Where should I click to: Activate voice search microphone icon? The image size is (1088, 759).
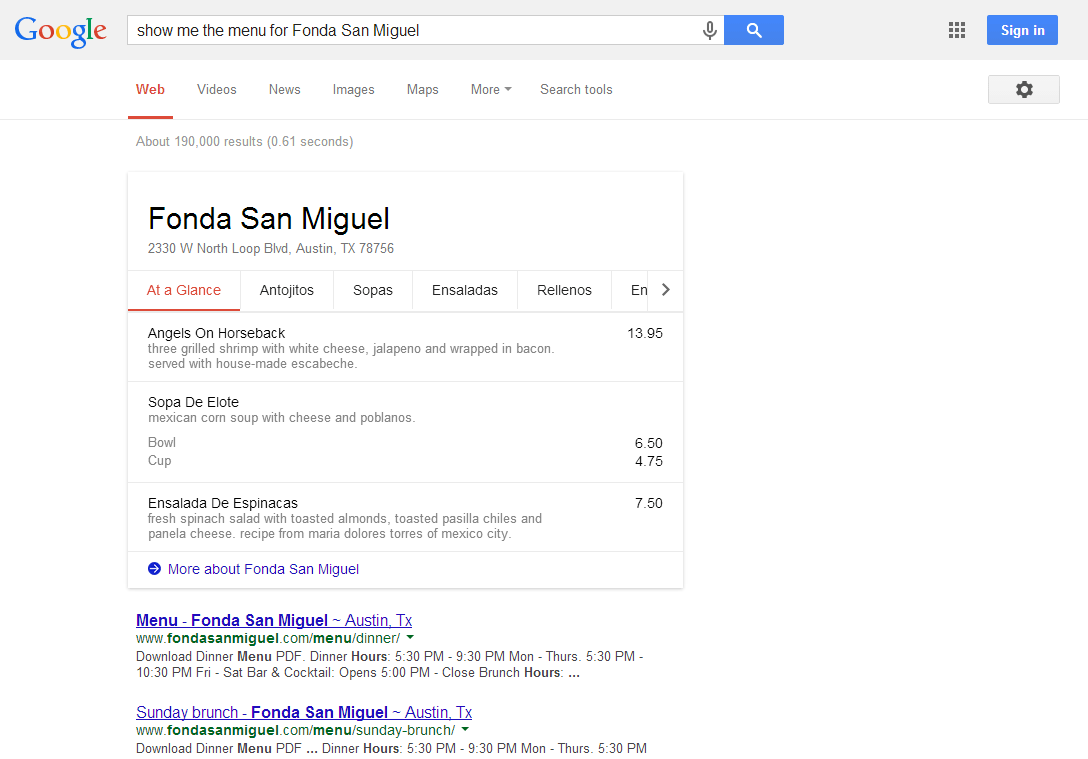(x=709, y=31)
